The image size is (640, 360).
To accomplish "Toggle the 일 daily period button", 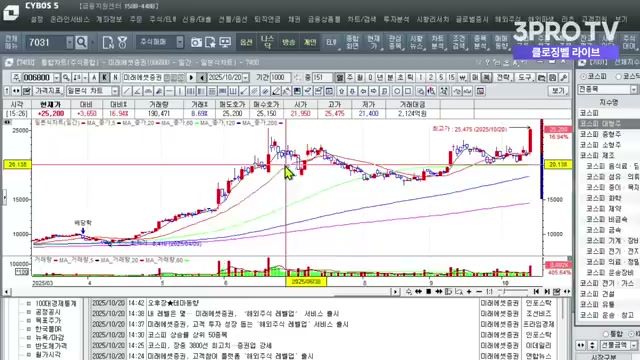I will tap(340, 77).
